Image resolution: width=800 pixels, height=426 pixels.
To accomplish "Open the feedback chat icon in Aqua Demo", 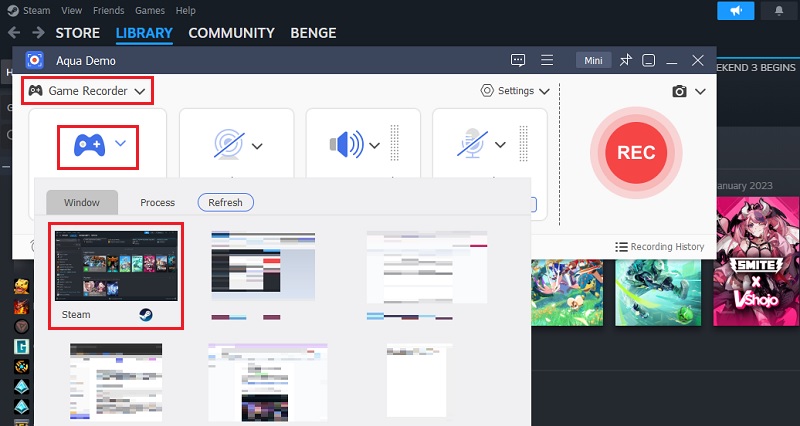I will (518, 60).
